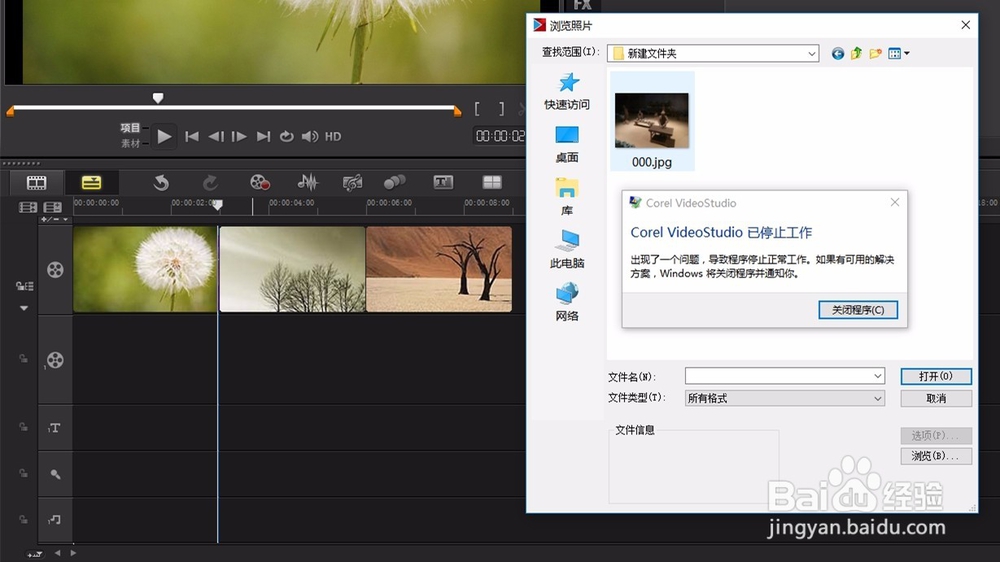
Task: Toggle the title track lock
Action: click(x=23, y=427)
